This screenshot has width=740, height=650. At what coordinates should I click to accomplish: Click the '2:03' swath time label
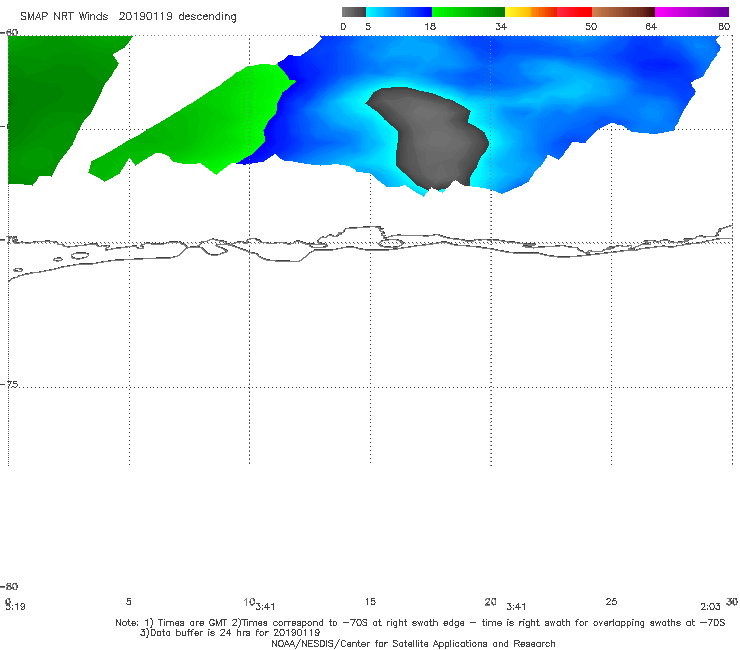click(710, 607)
